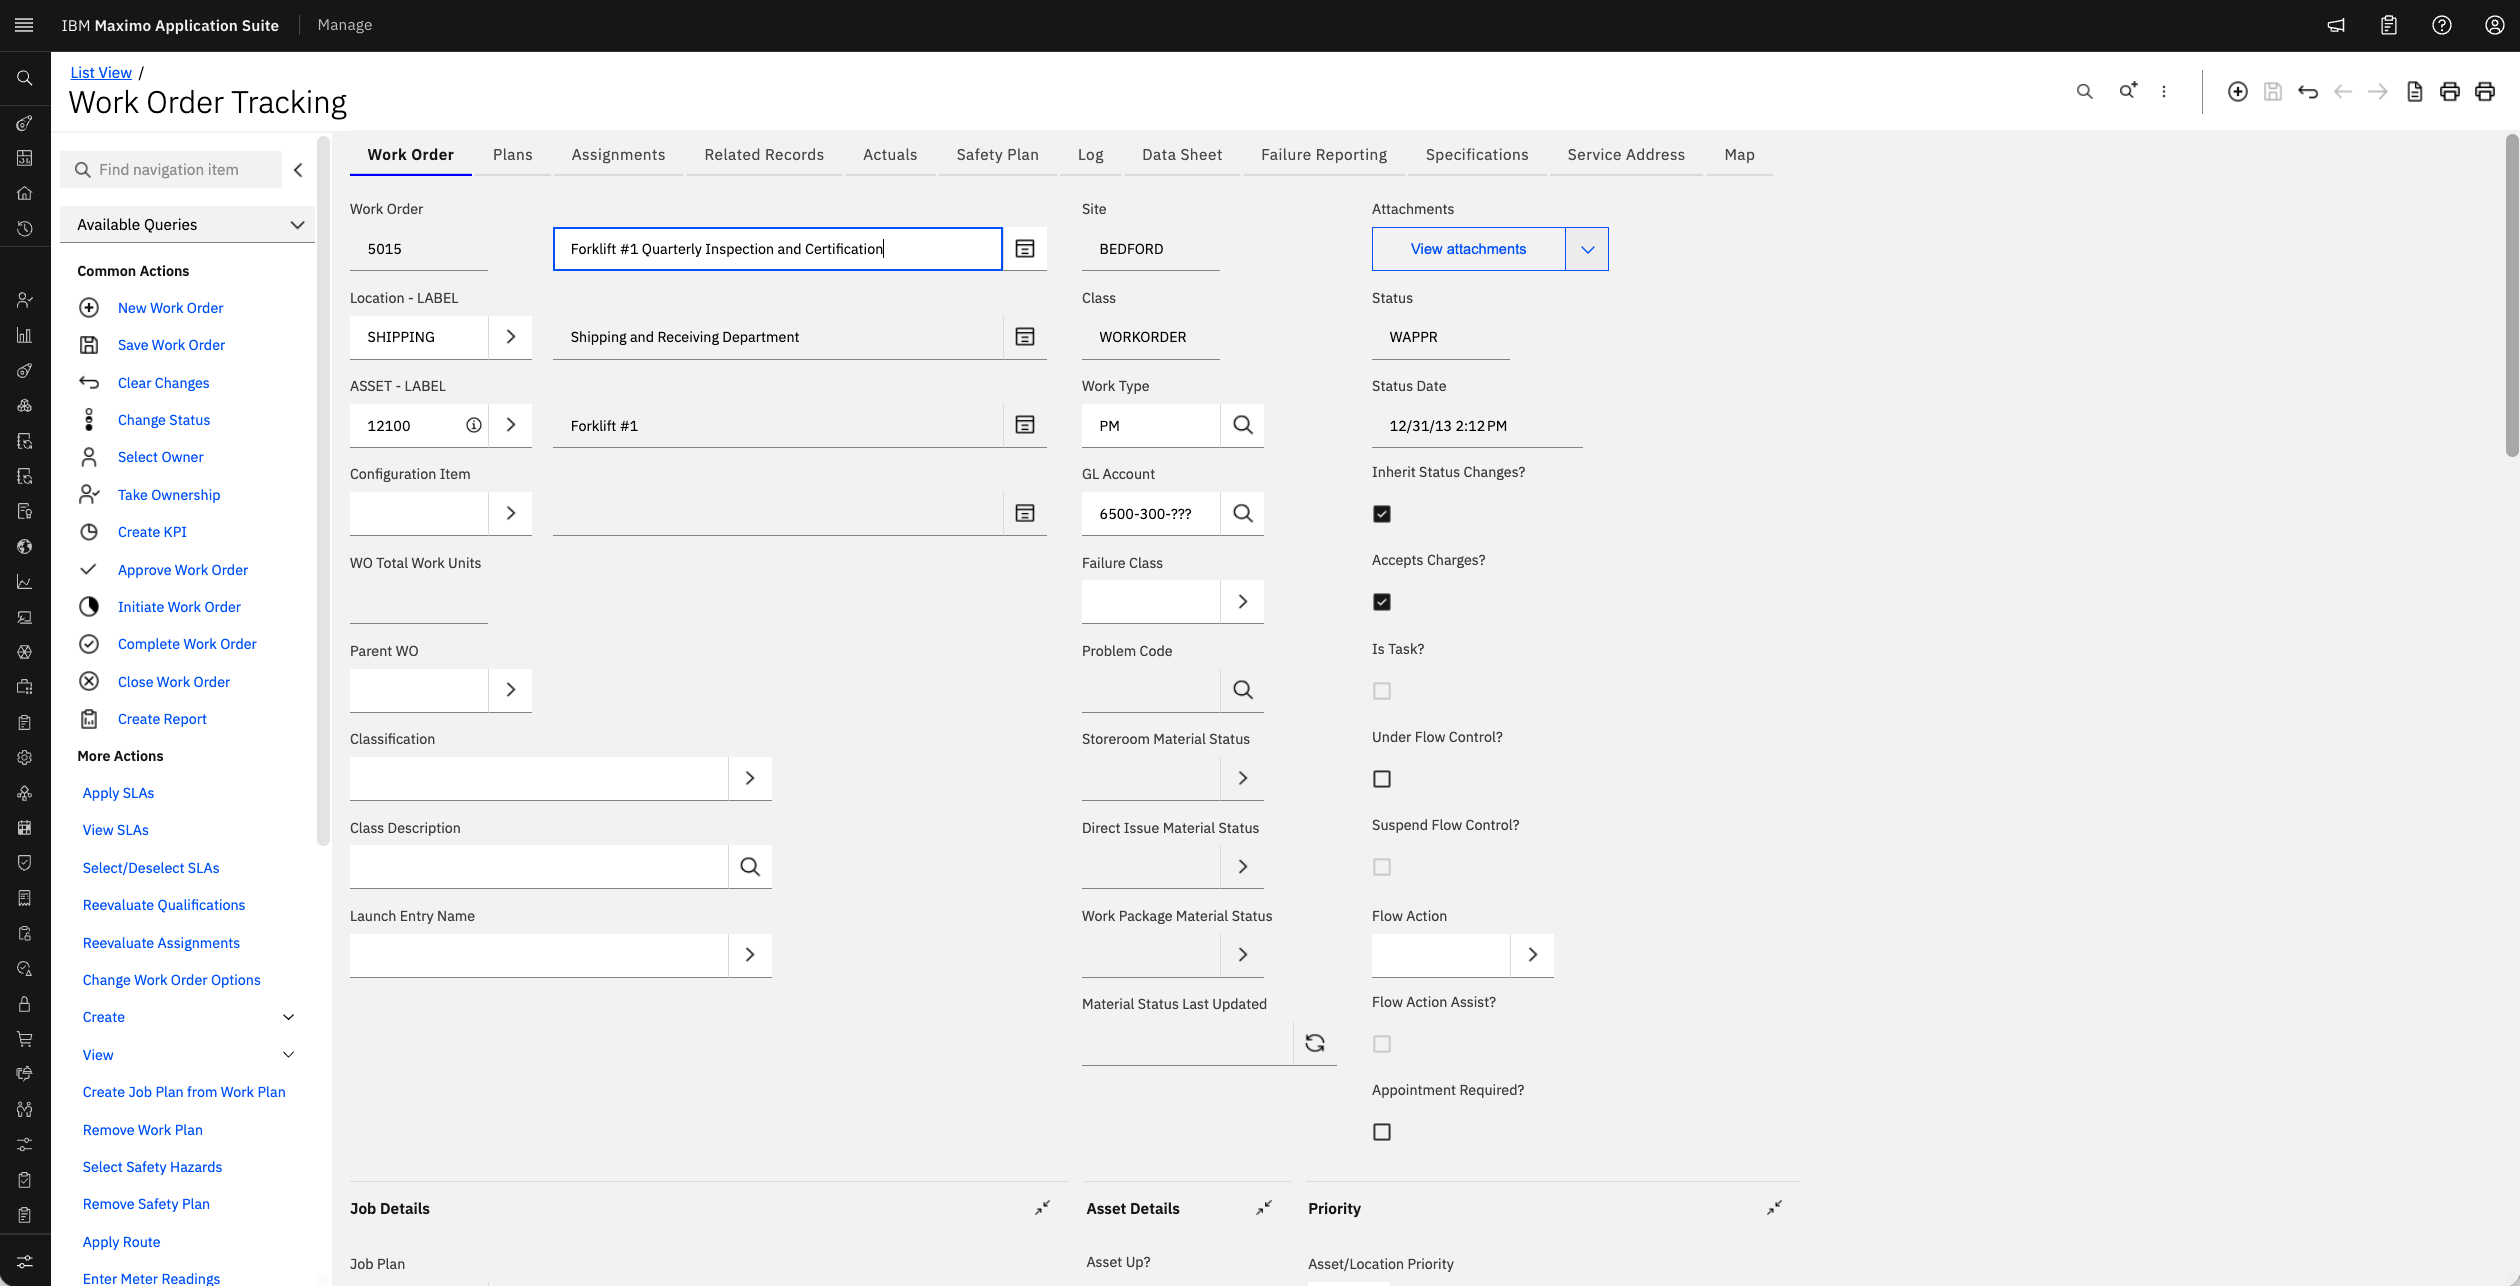Open the hamburger navigation menu
This screenshot has width=2520, height=1286.
coord(24,25)
